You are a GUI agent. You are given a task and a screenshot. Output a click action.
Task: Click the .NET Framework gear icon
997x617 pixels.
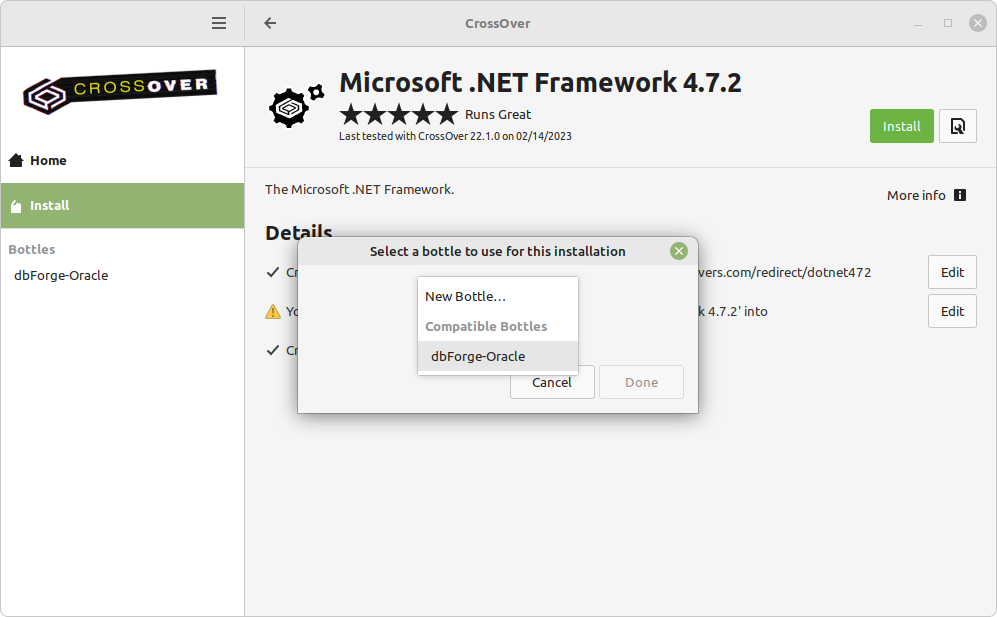coord(296,106)
